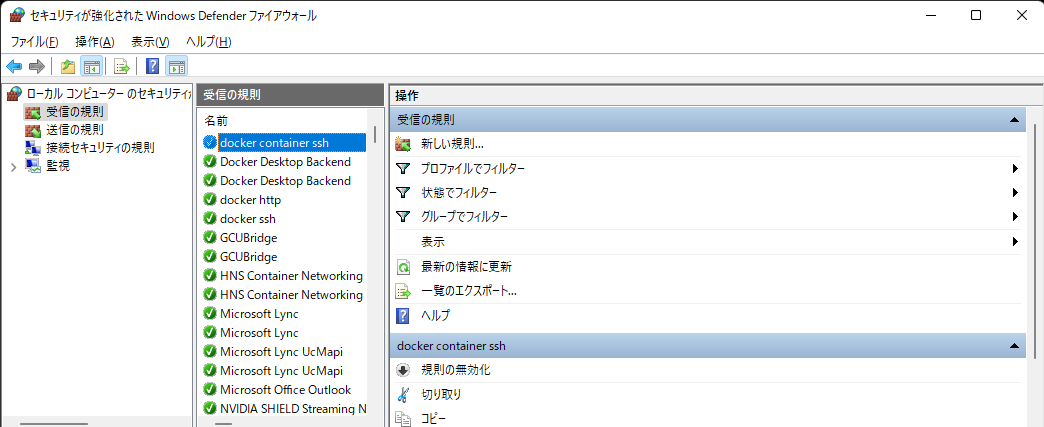
Task: Click the back arrow toolbar icon
Action: click(14, 67)
